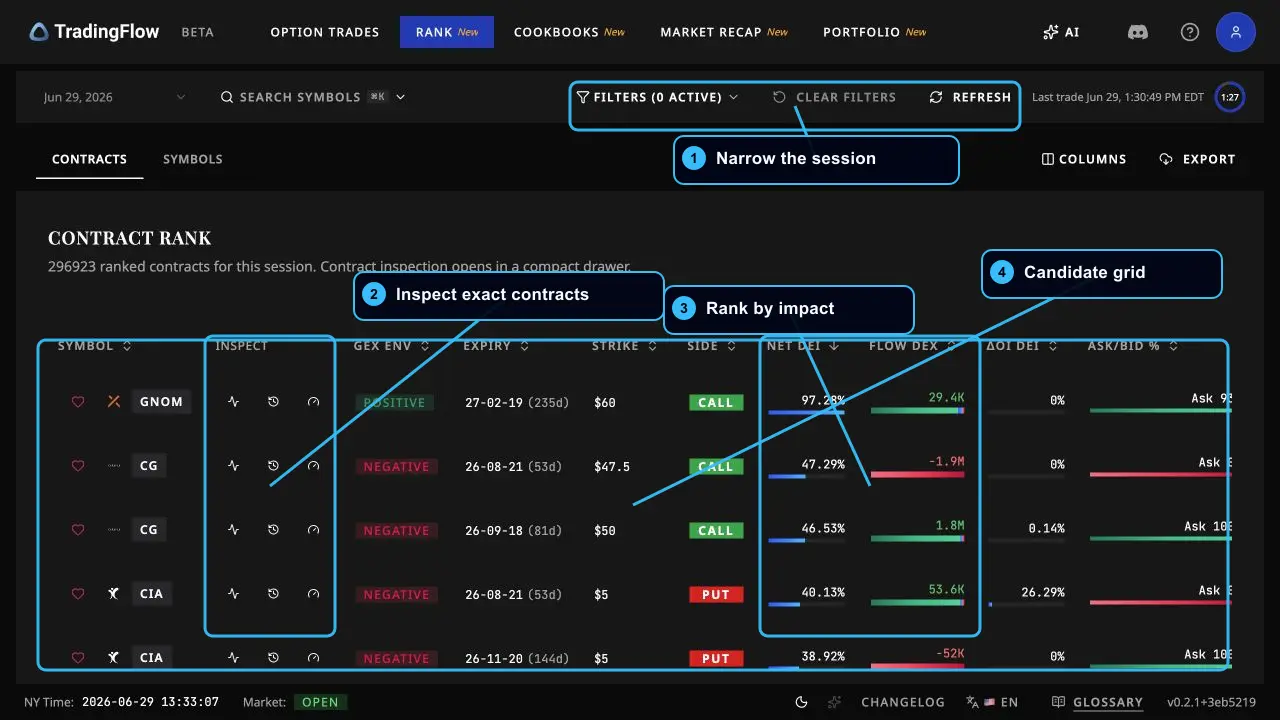Toggle dark mode with the moon icon
1280x720 pixels.
801,702
